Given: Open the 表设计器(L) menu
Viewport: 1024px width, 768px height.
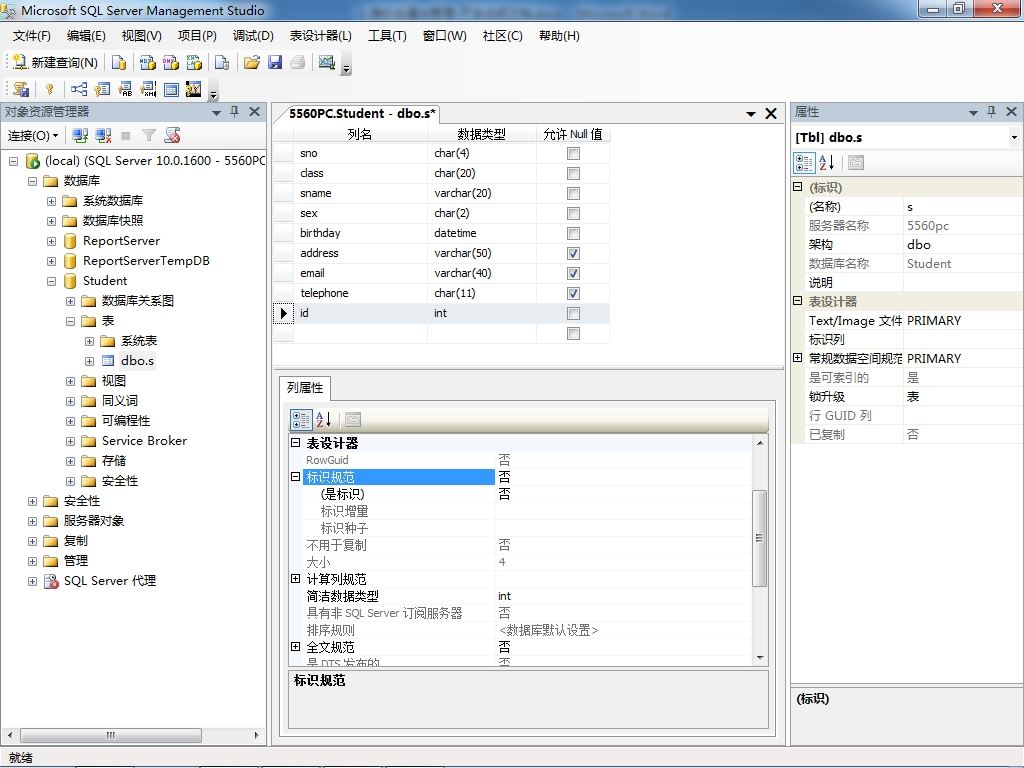Looking at the screenshot, I should pyautogui.click(x=321, y=35).
